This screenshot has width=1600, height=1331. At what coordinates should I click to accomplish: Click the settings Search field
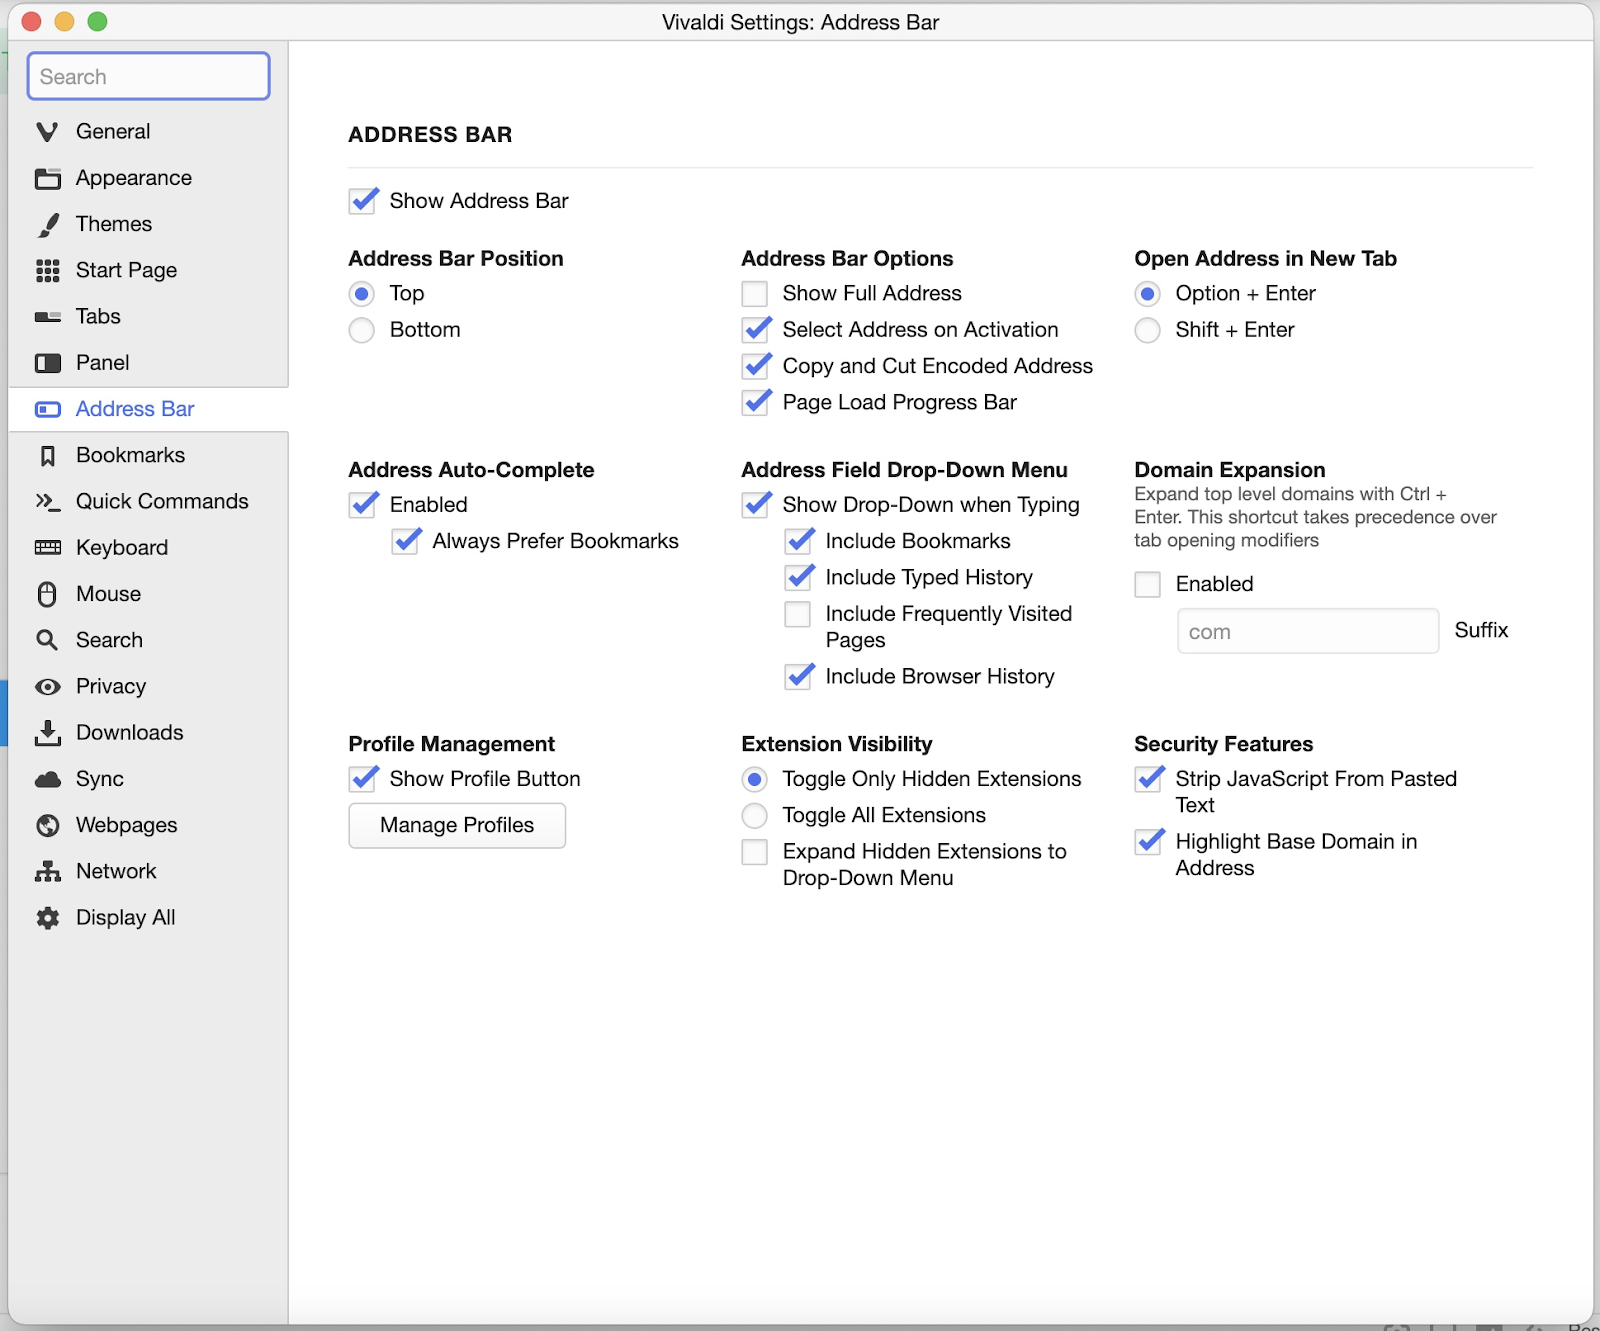149,77
